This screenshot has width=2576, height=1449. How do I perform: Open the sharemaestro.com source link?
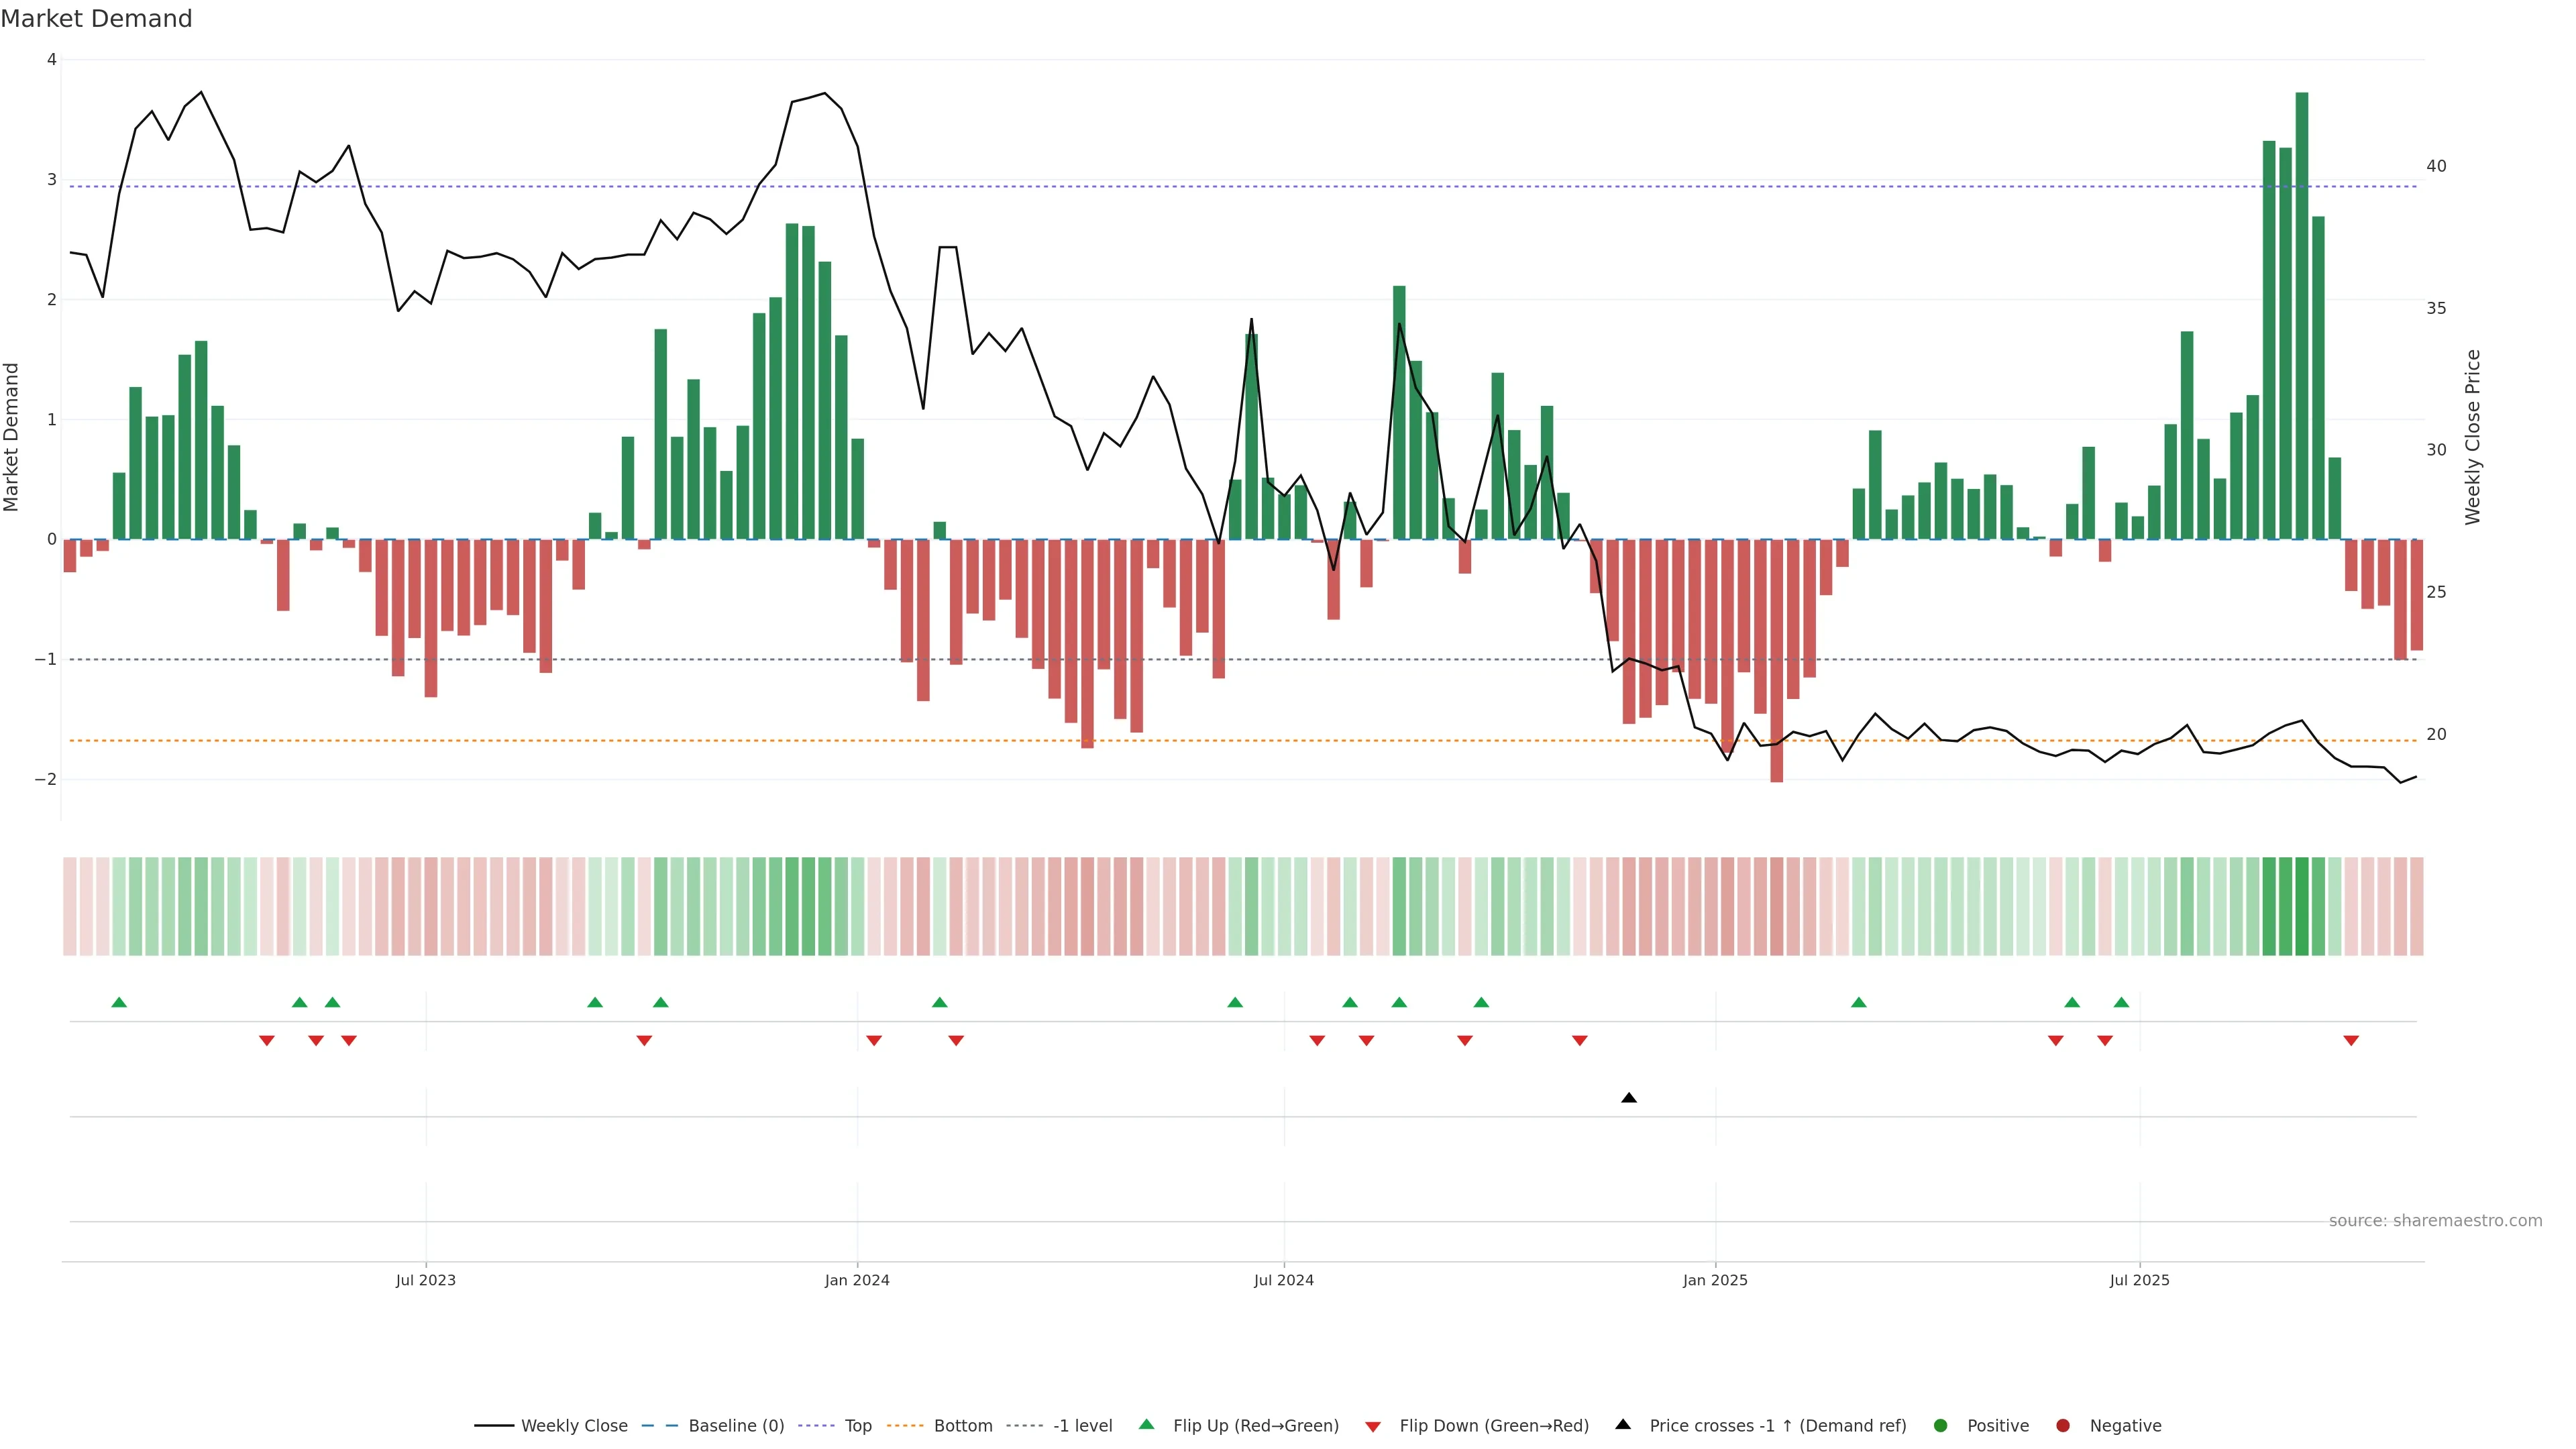[2435, 1220]
